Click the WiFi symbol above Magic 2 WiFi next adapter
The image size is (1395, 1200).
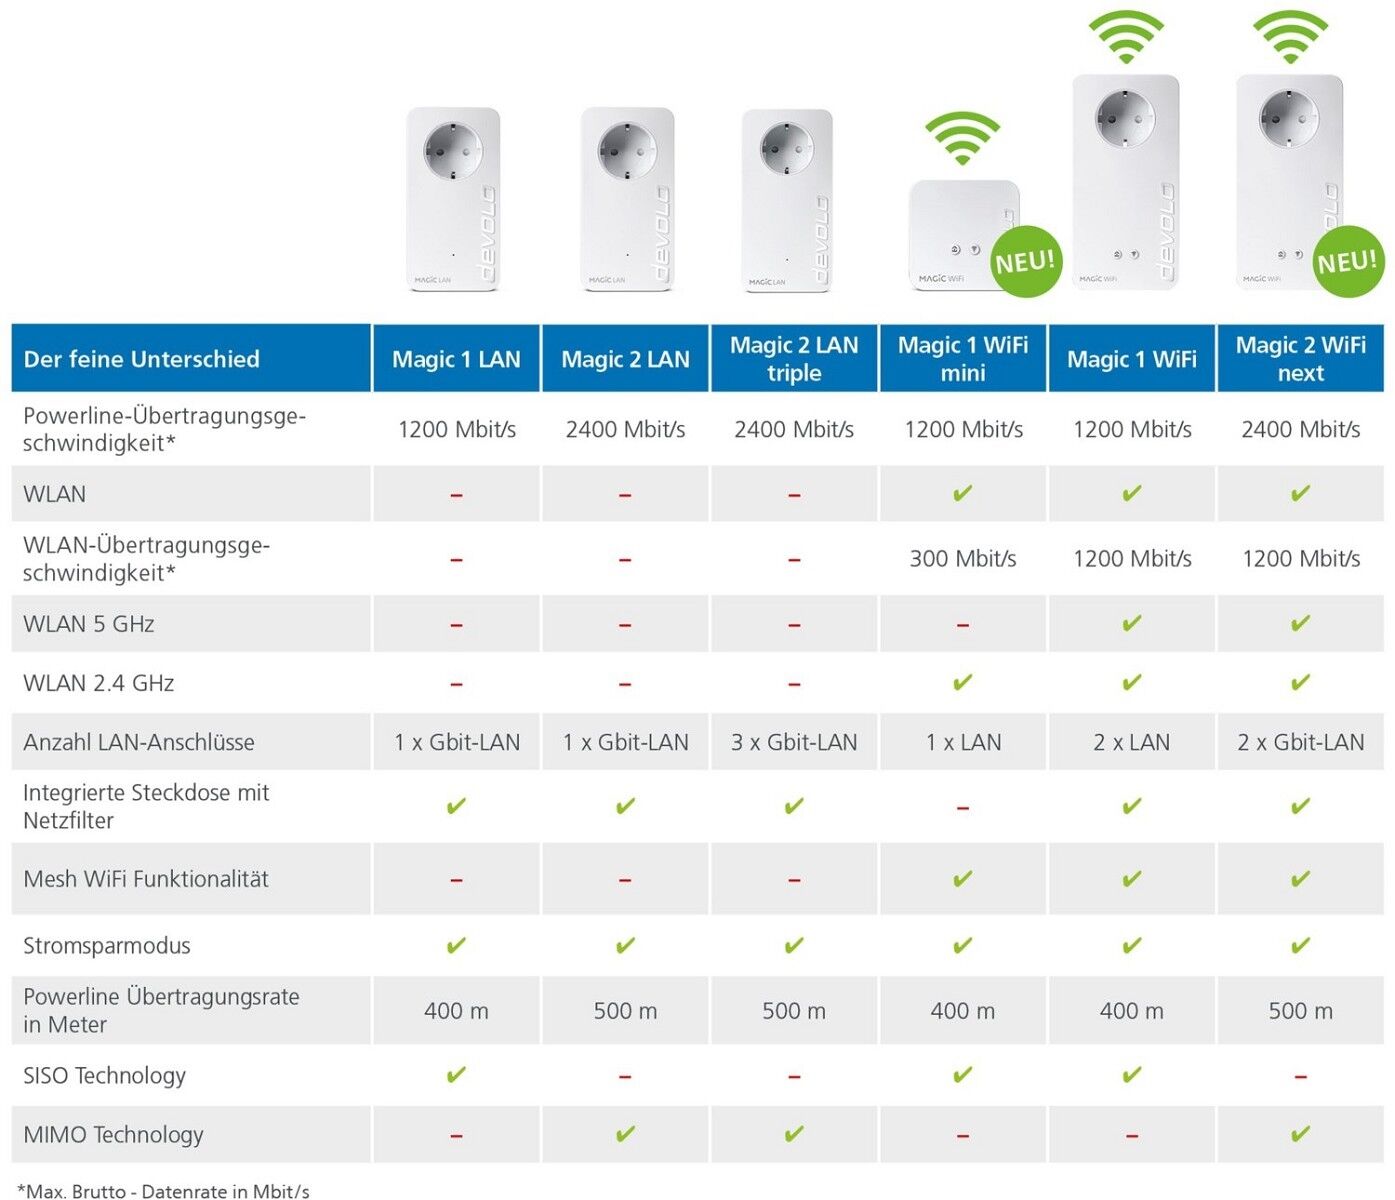(x=1290, y=37)
